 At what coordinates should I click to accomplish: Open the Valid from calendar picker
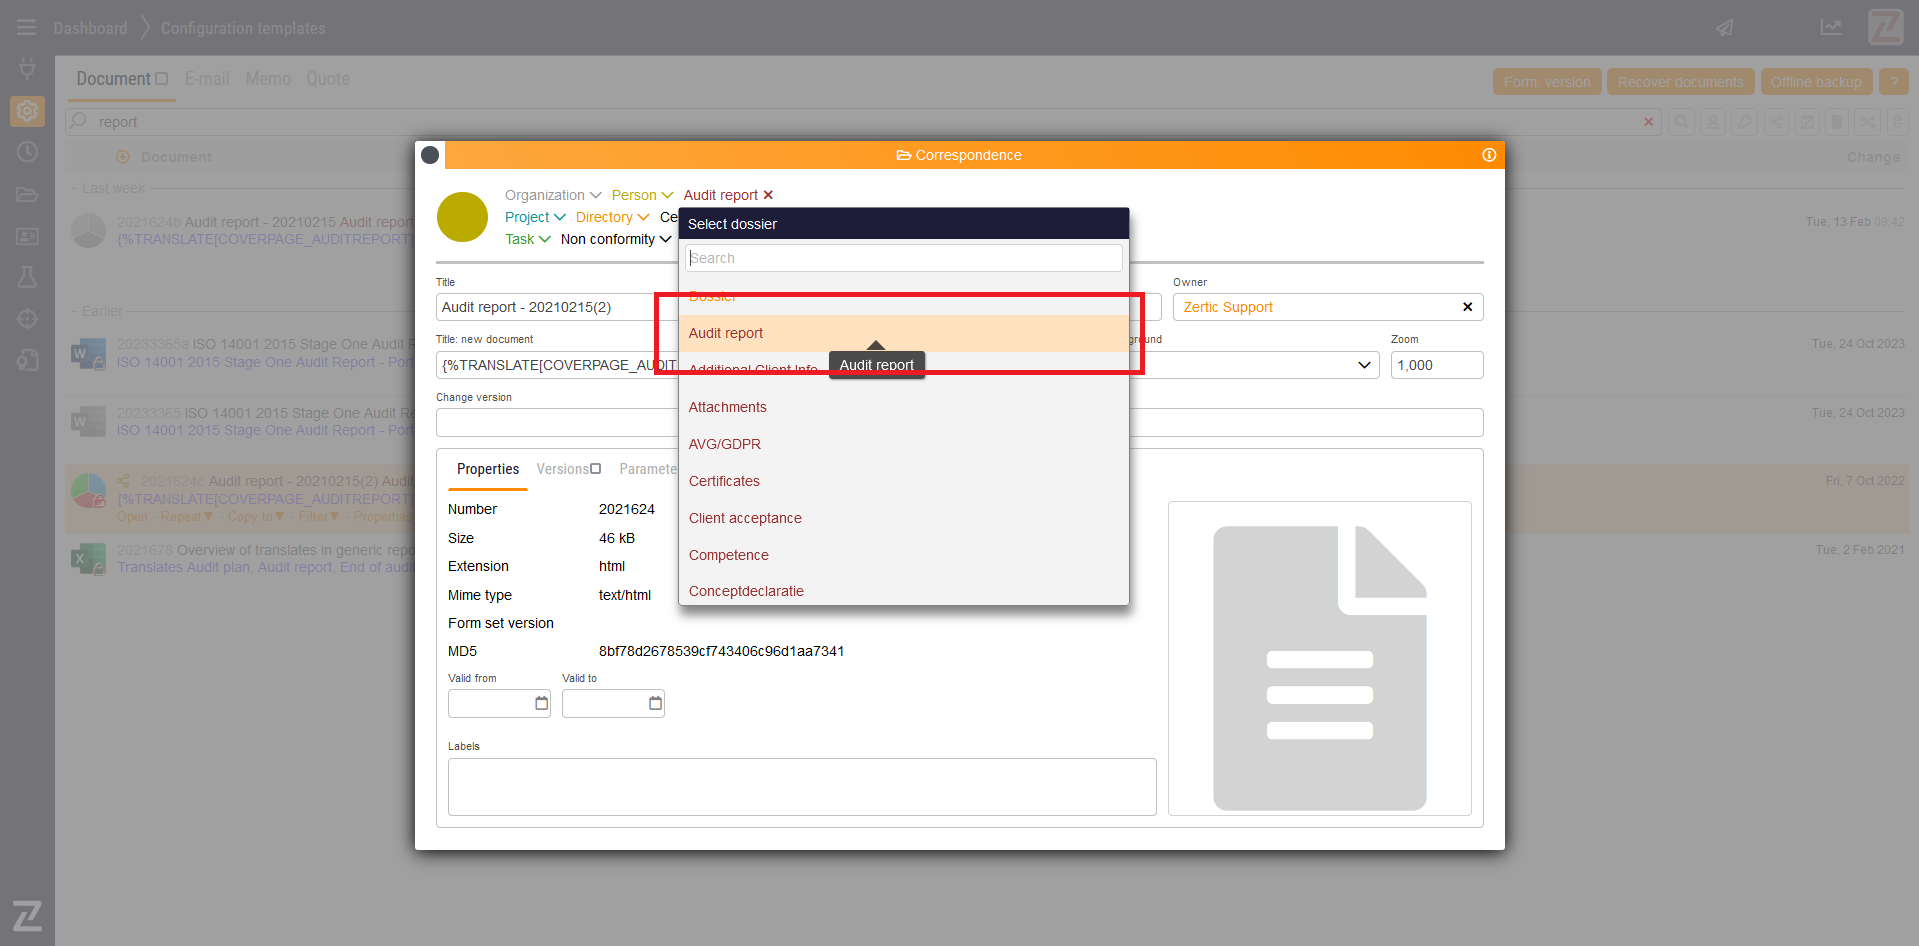[541, 703]
